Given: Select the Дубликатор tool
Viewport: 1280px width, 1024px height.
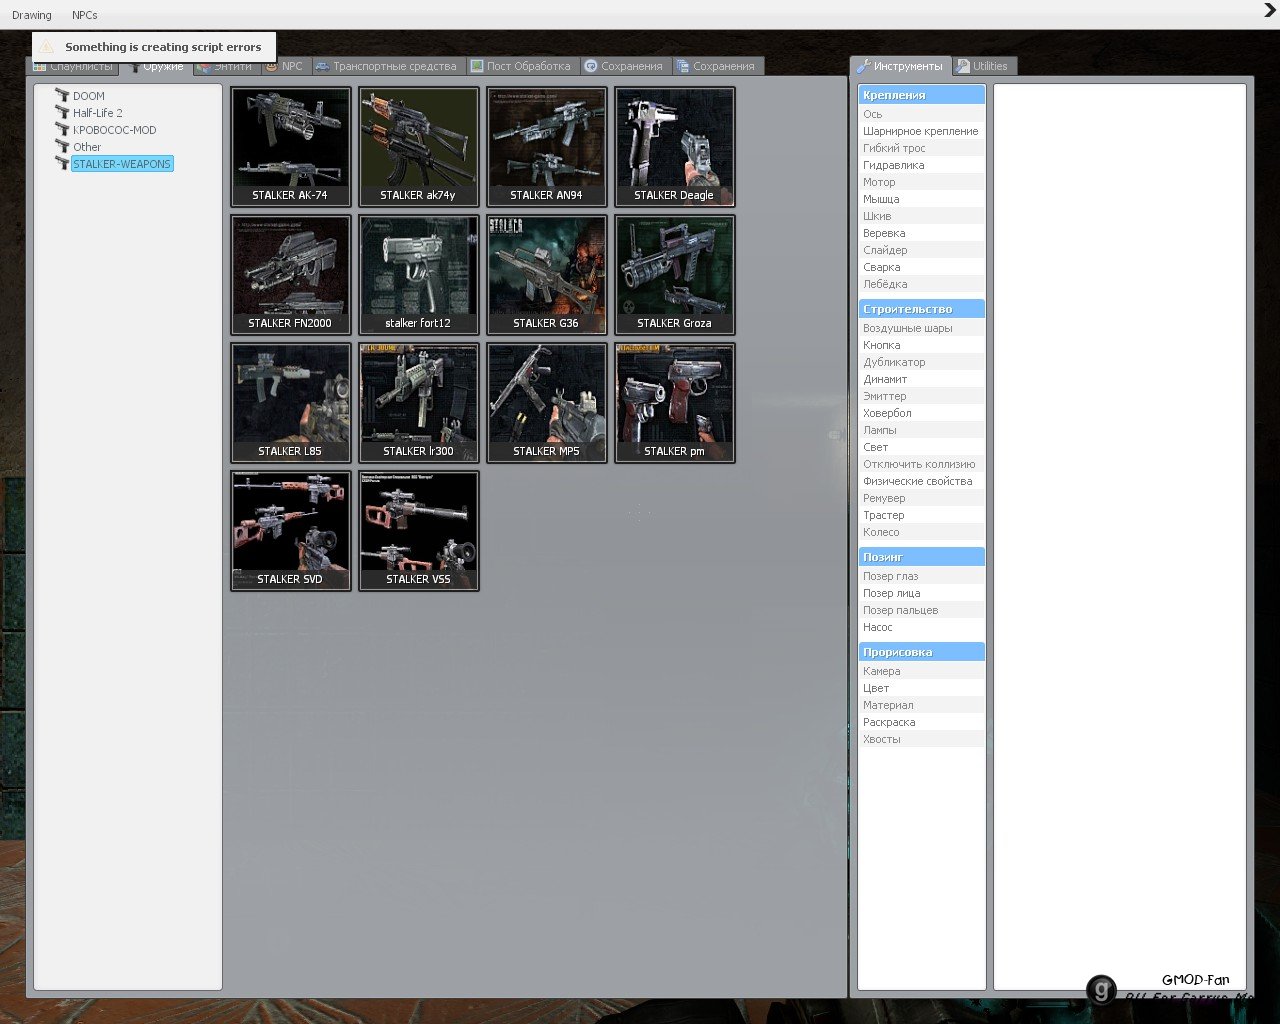Looking at the screenshot, I should click(x=921, y=362).
